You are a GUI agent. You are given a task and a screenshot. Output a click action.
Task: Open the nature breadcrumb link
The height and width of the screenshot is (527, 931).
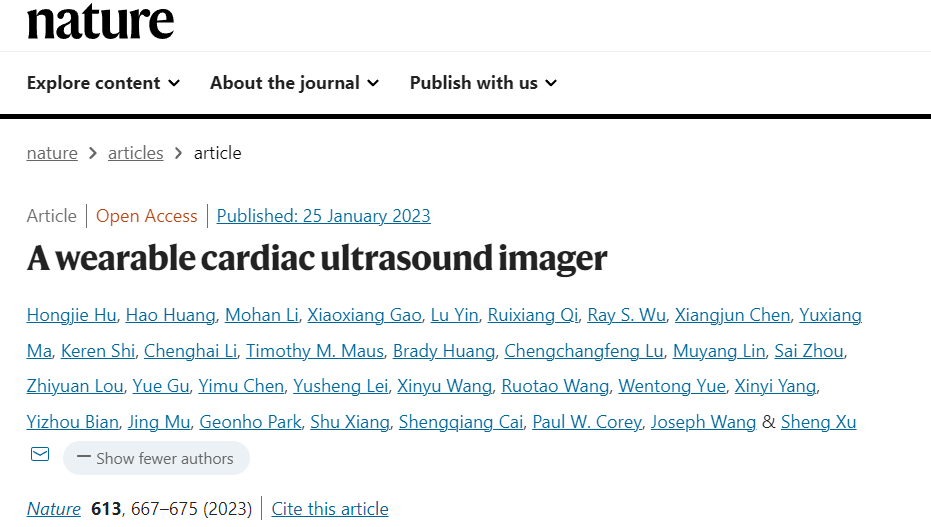pos(52,153)
